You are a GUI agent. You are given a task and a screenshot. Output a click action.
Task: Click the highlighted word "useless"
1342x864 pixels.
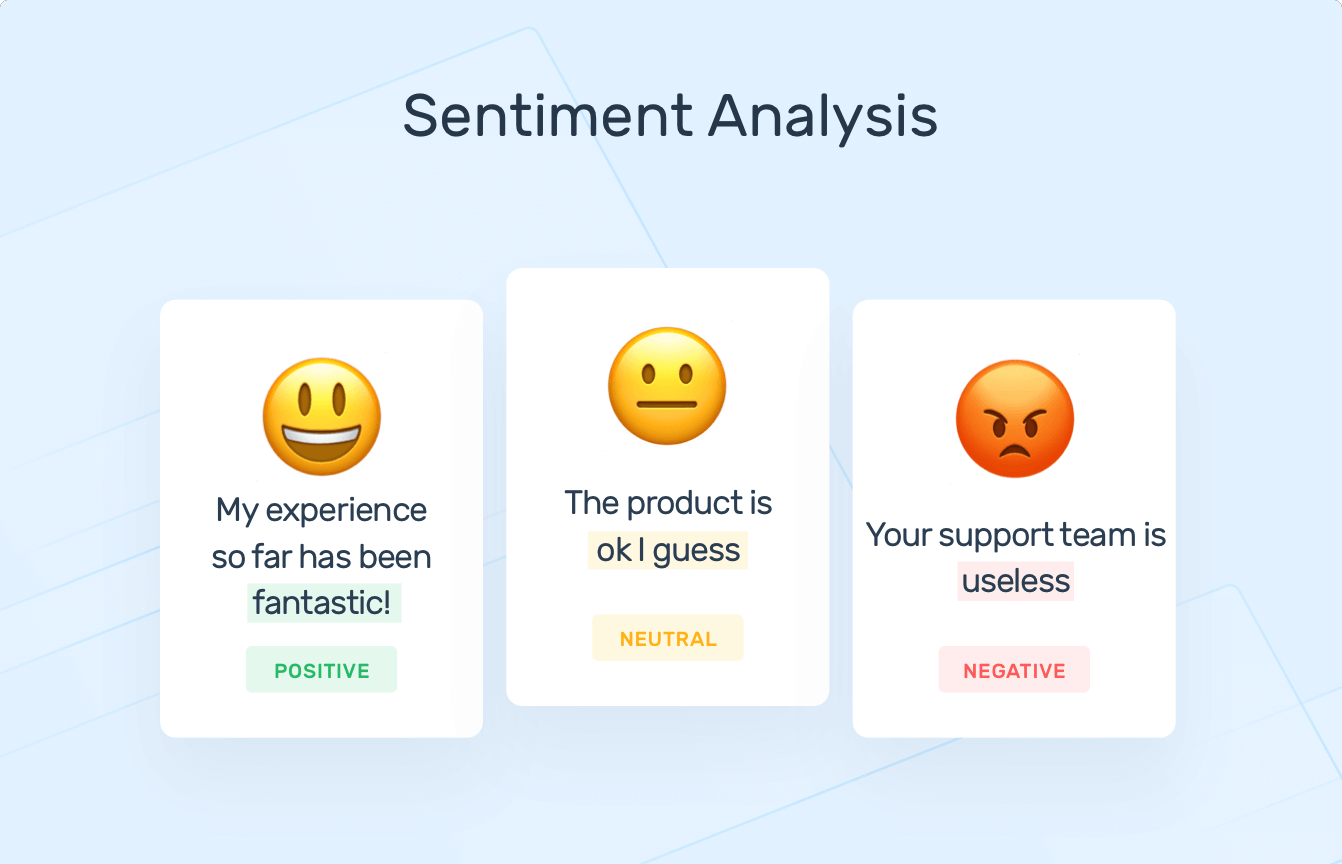[x=1016, y=581]
